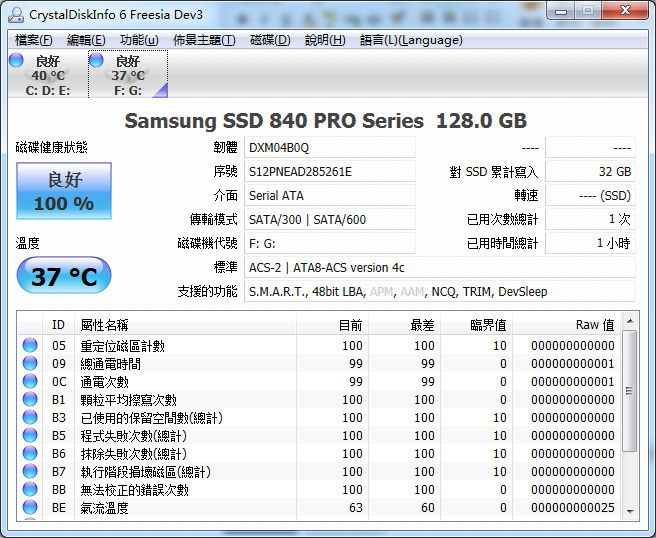Open the 檔案(F) menu
Image resolution: width=656 pixels, height=538 pixels.
click(x=33, y=40)
